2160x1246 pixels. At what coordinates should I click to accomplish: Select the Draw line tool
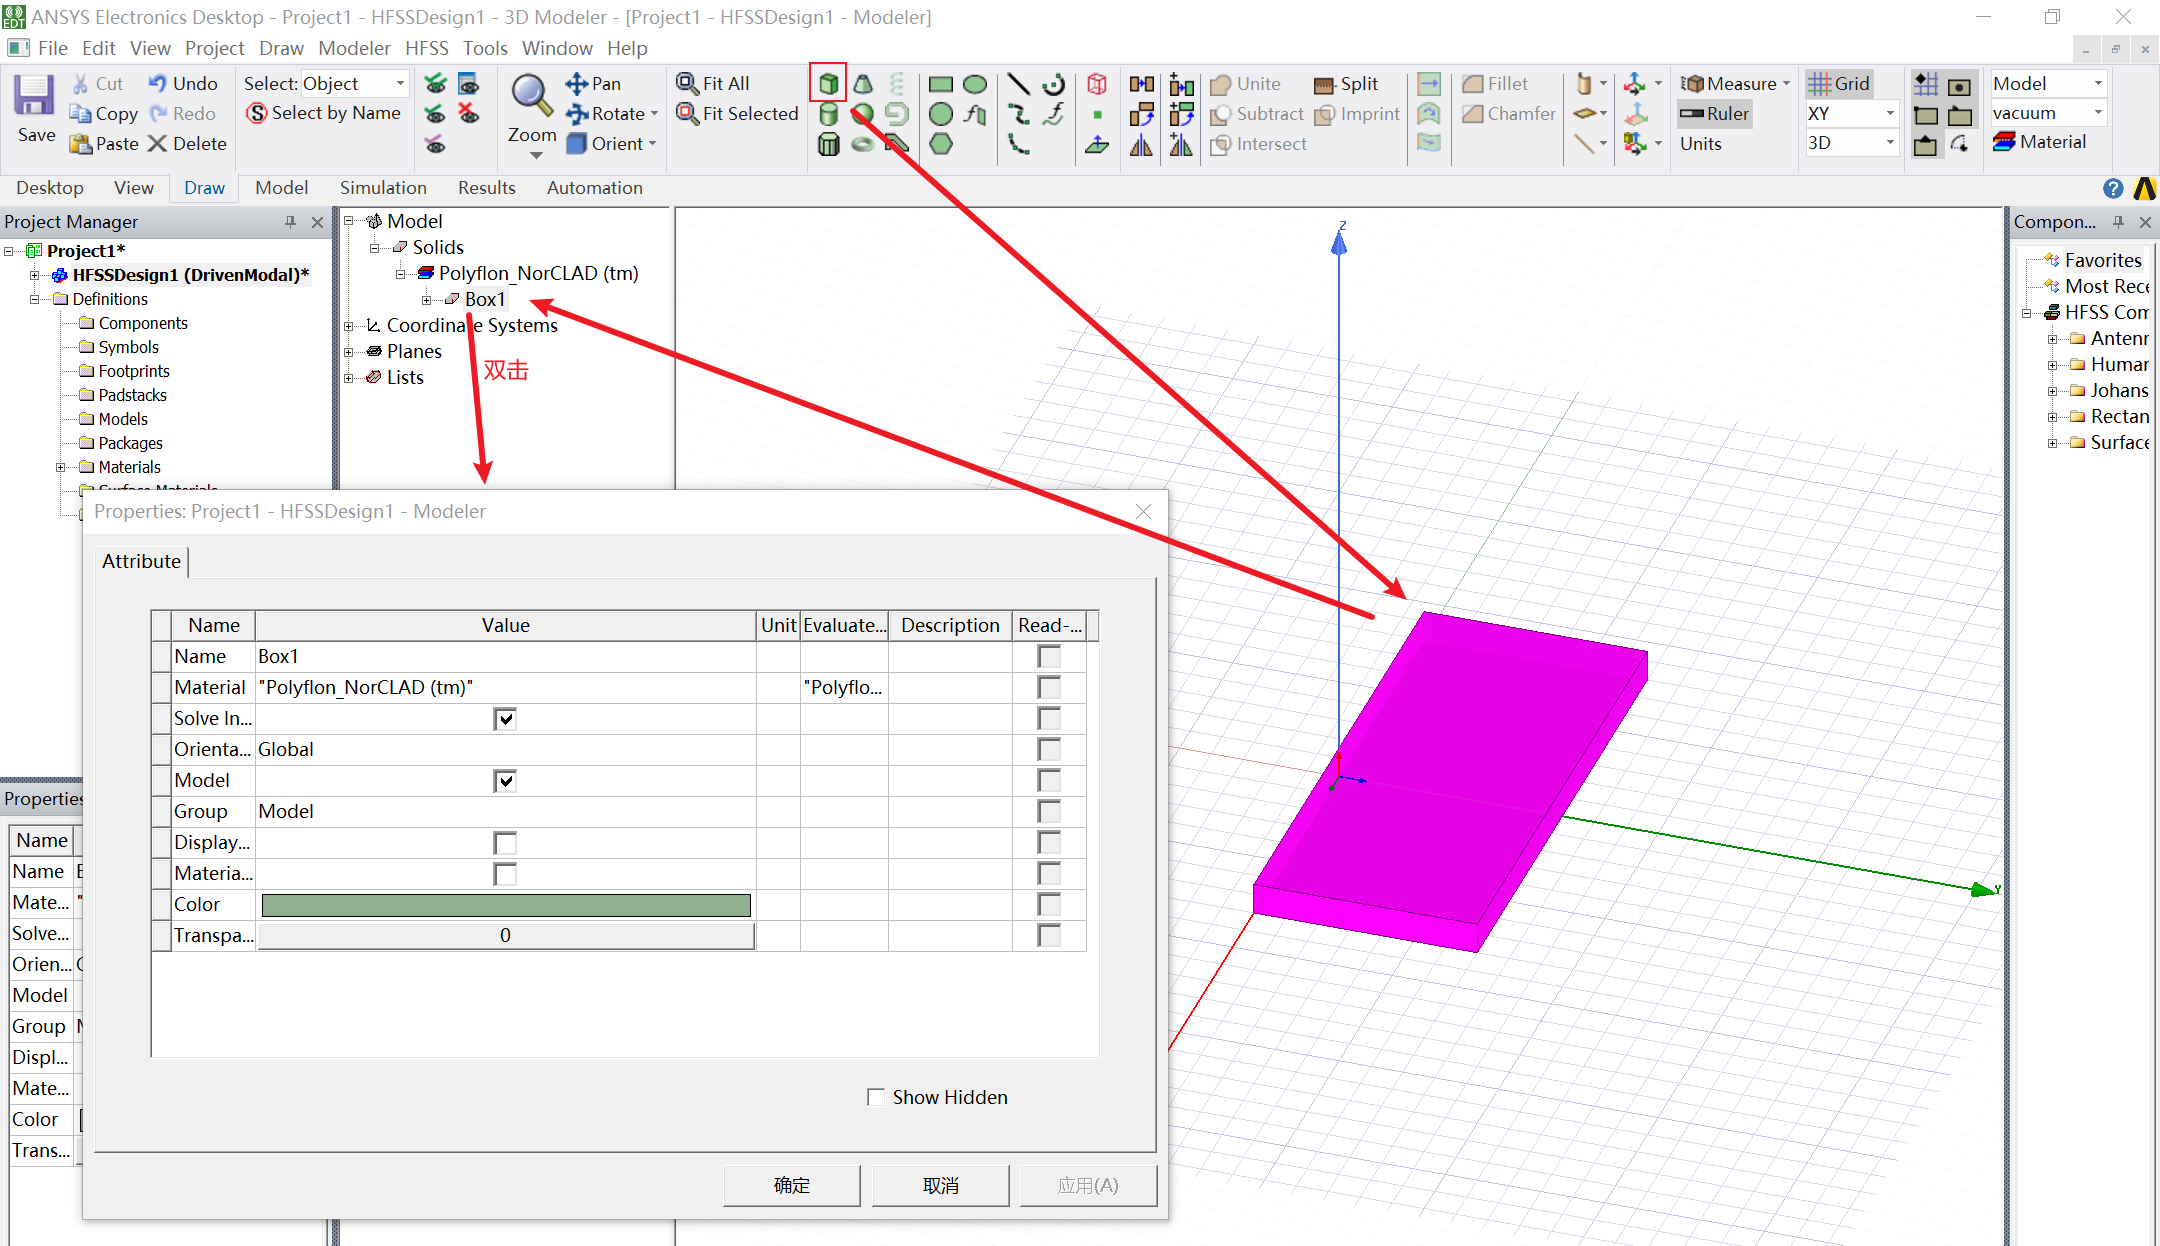(1018, 84)
